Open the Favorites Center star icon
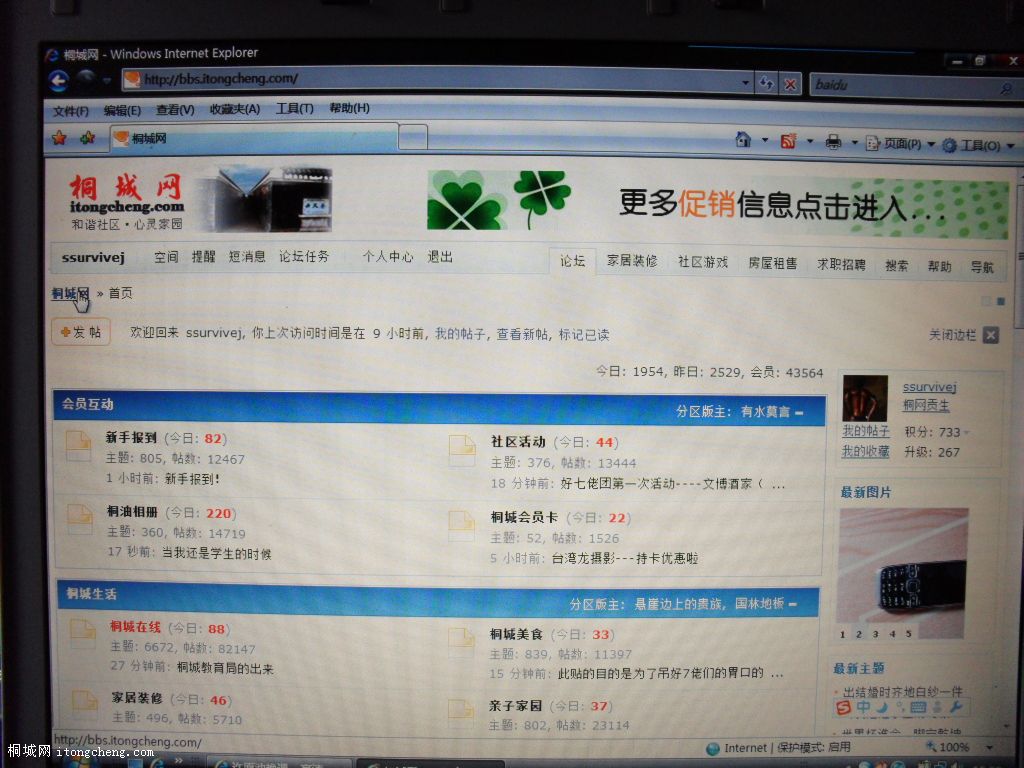Viewport: 1024px width, 768px height. coord(60,138)
